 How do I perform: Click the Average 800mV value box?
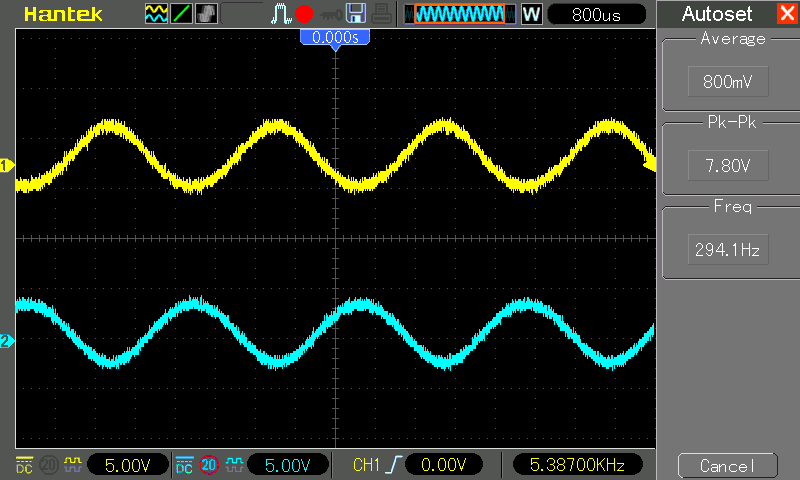(x=728, y=81)
